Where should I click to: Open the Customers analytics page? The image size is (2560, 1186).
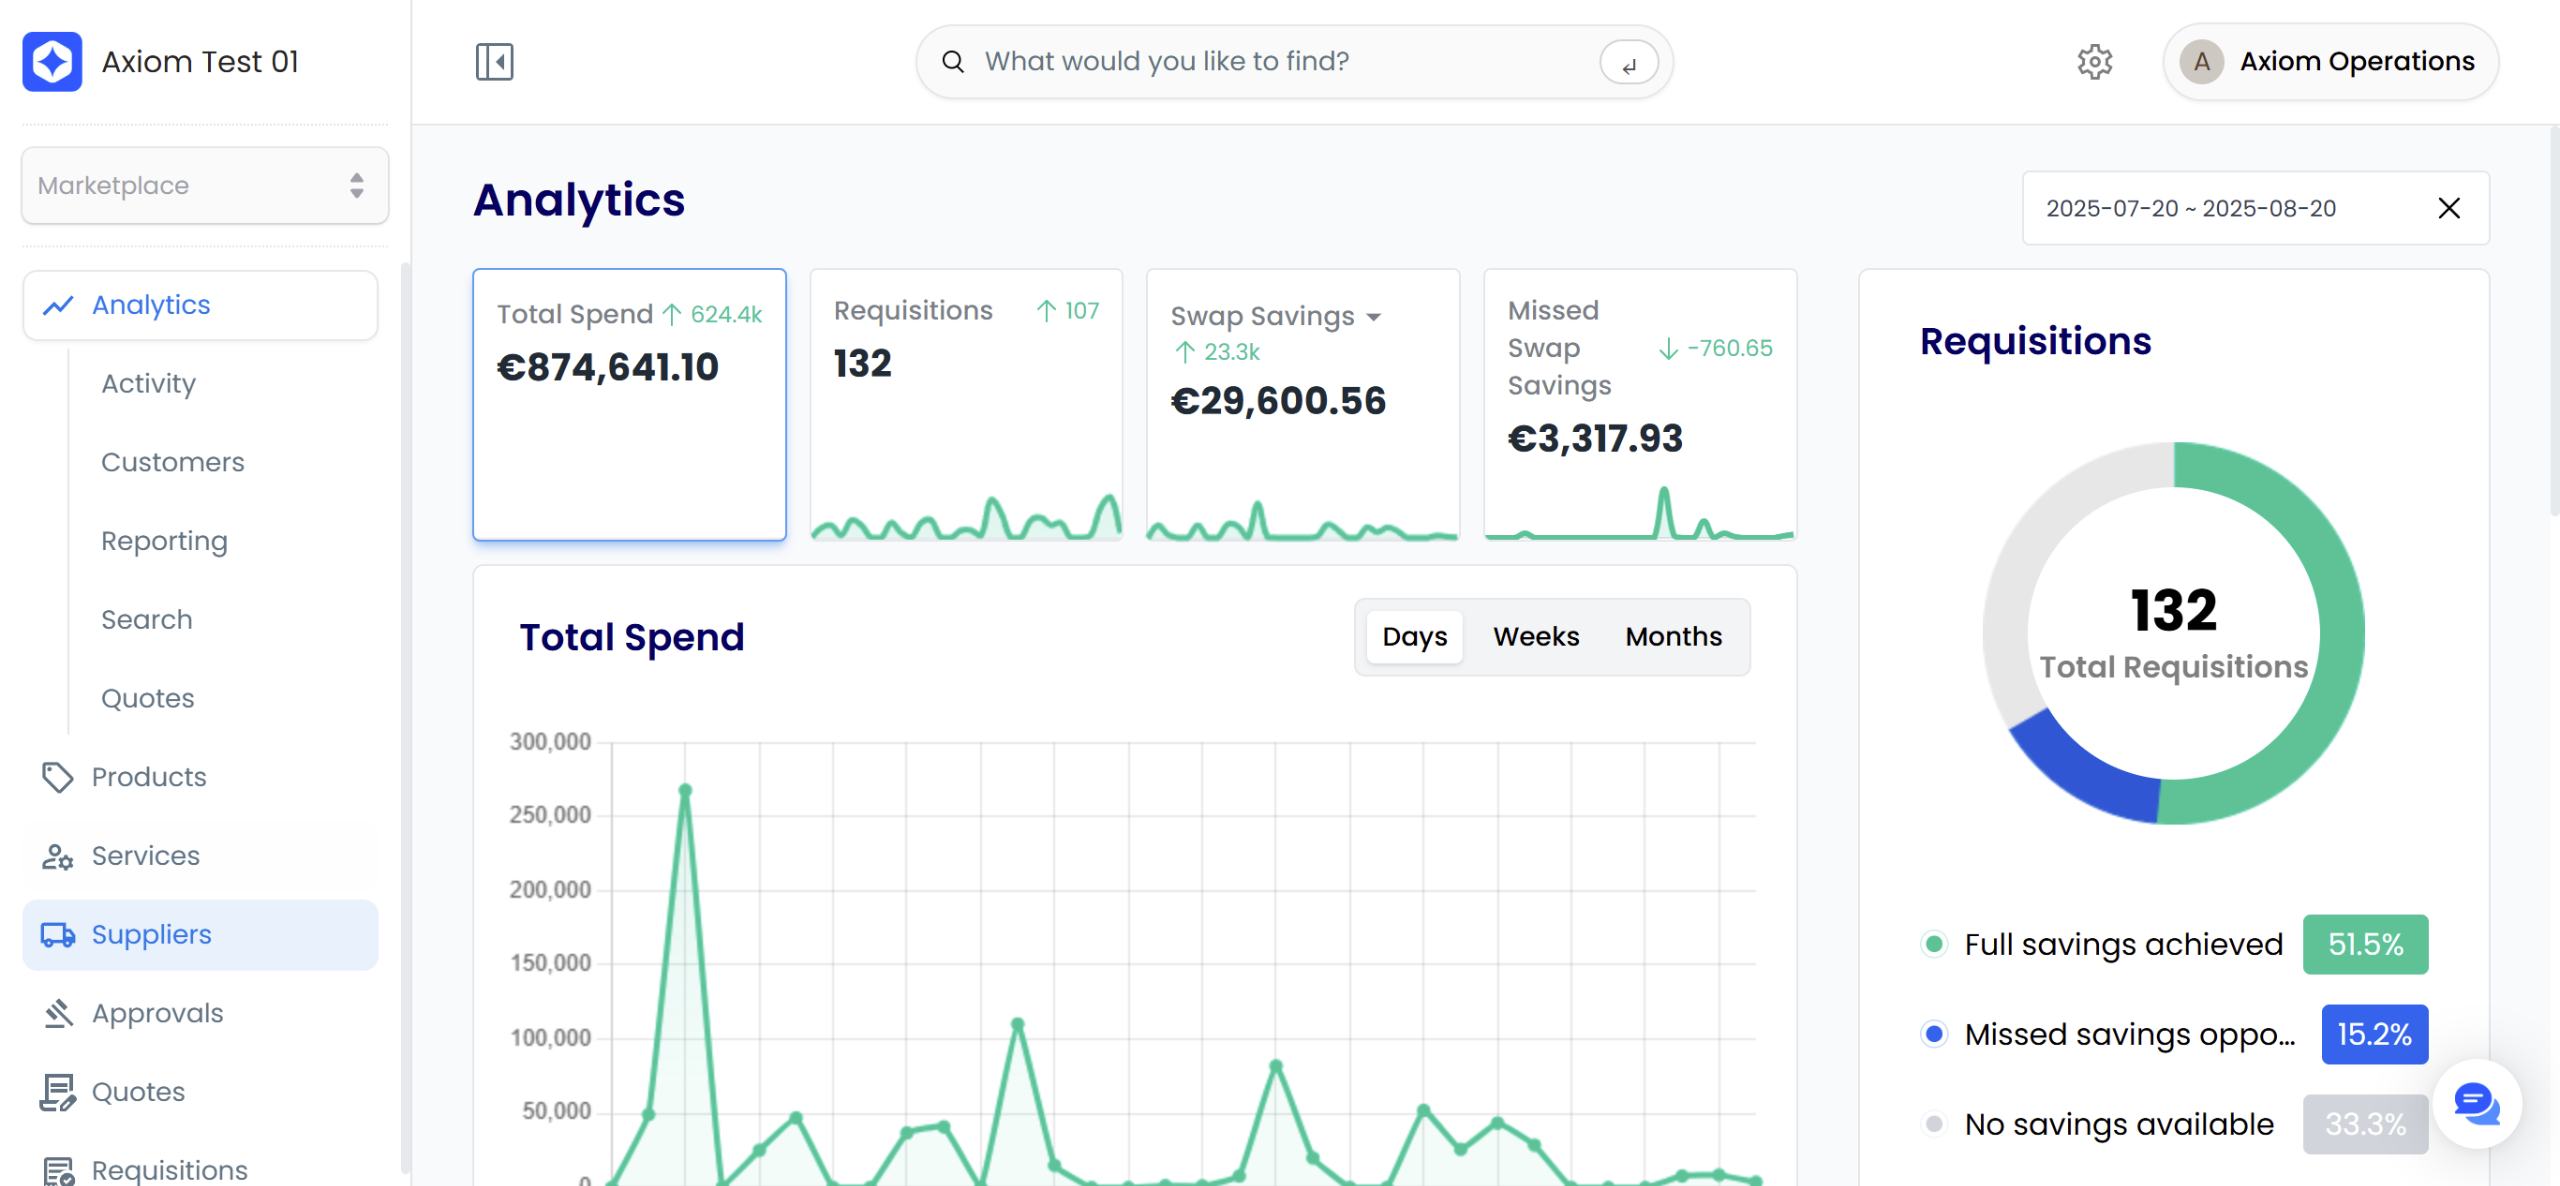[173, 462]
